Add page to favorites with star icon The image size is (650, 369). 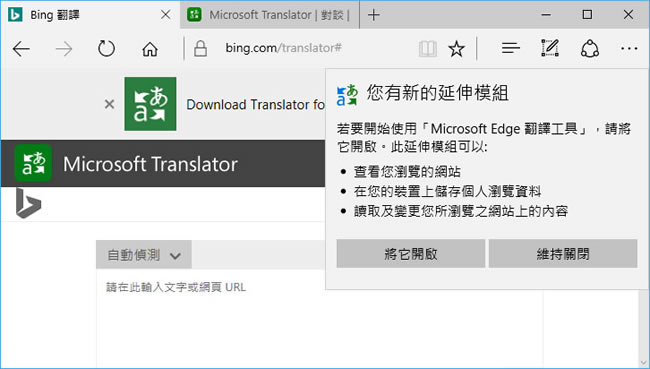456,49
